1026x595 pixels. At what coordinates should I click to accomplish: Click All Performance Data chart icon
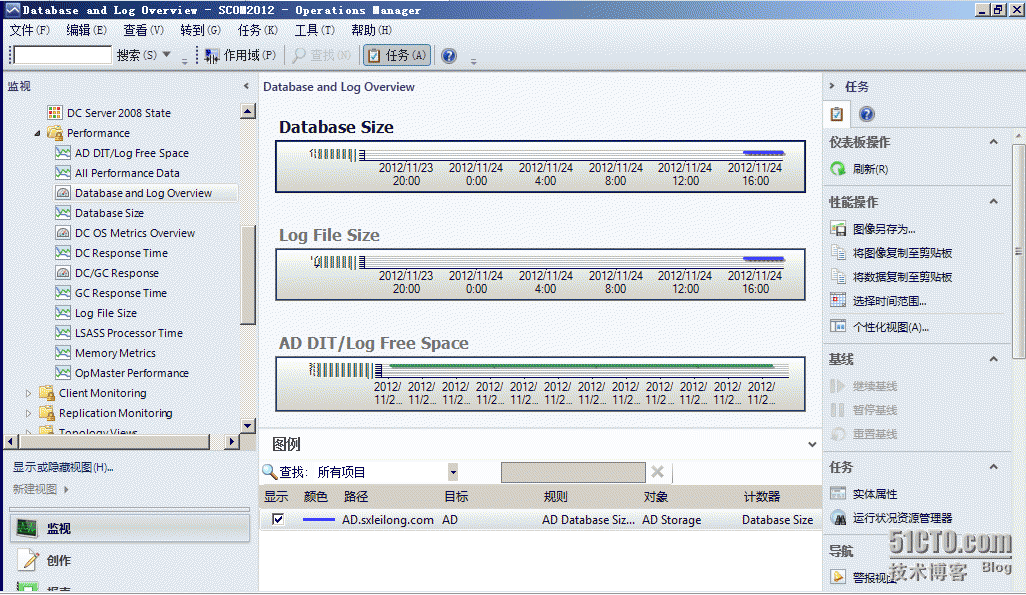coord(63,173)
